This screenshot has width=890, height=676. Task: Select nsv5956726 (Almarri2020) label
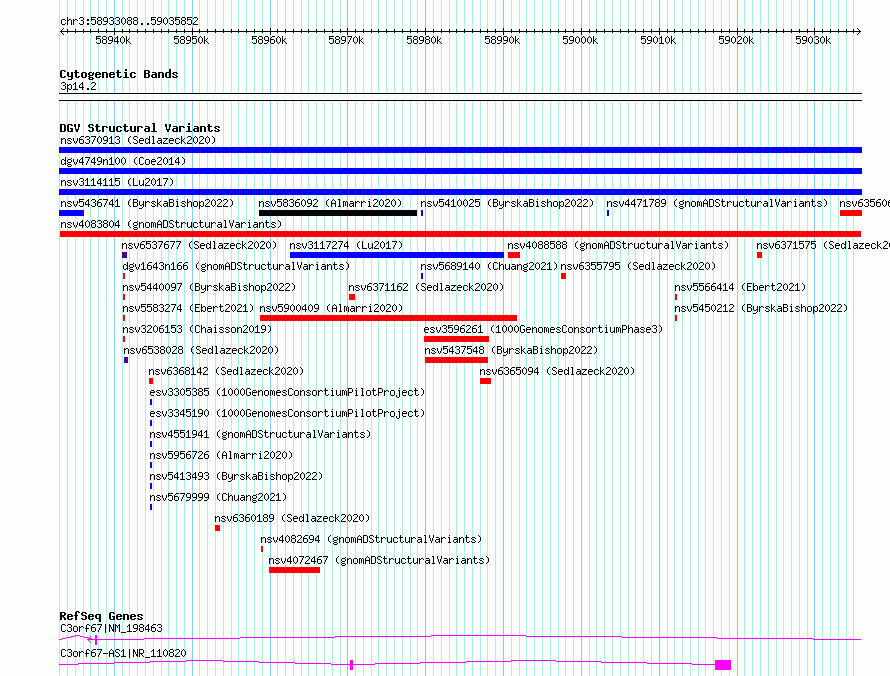(x=221, y=455)
